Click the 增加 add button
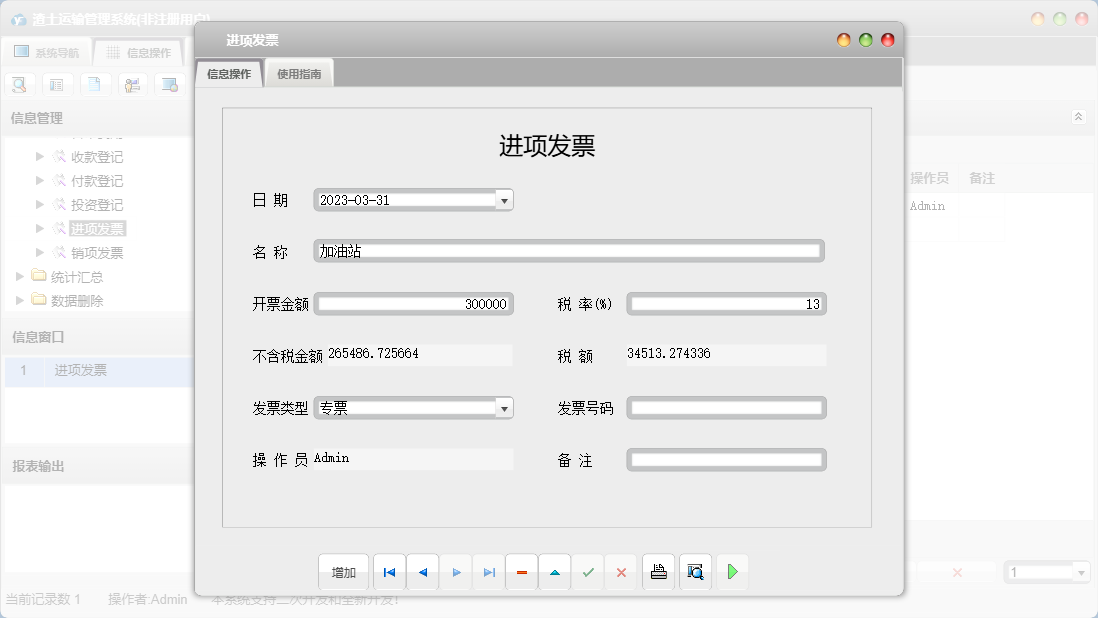1098x618 pixels. coord(343,571)
